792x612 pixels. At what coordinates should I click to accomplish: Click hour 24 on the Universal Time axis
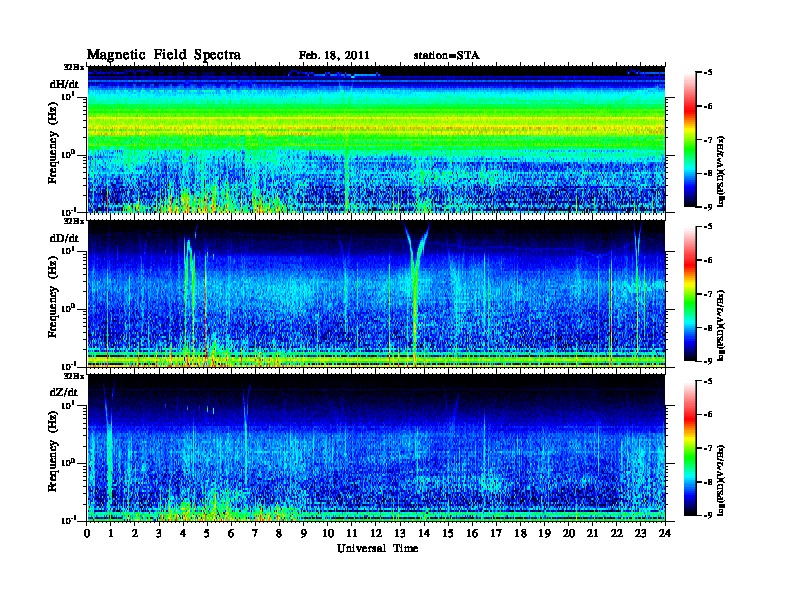(665, 534)
